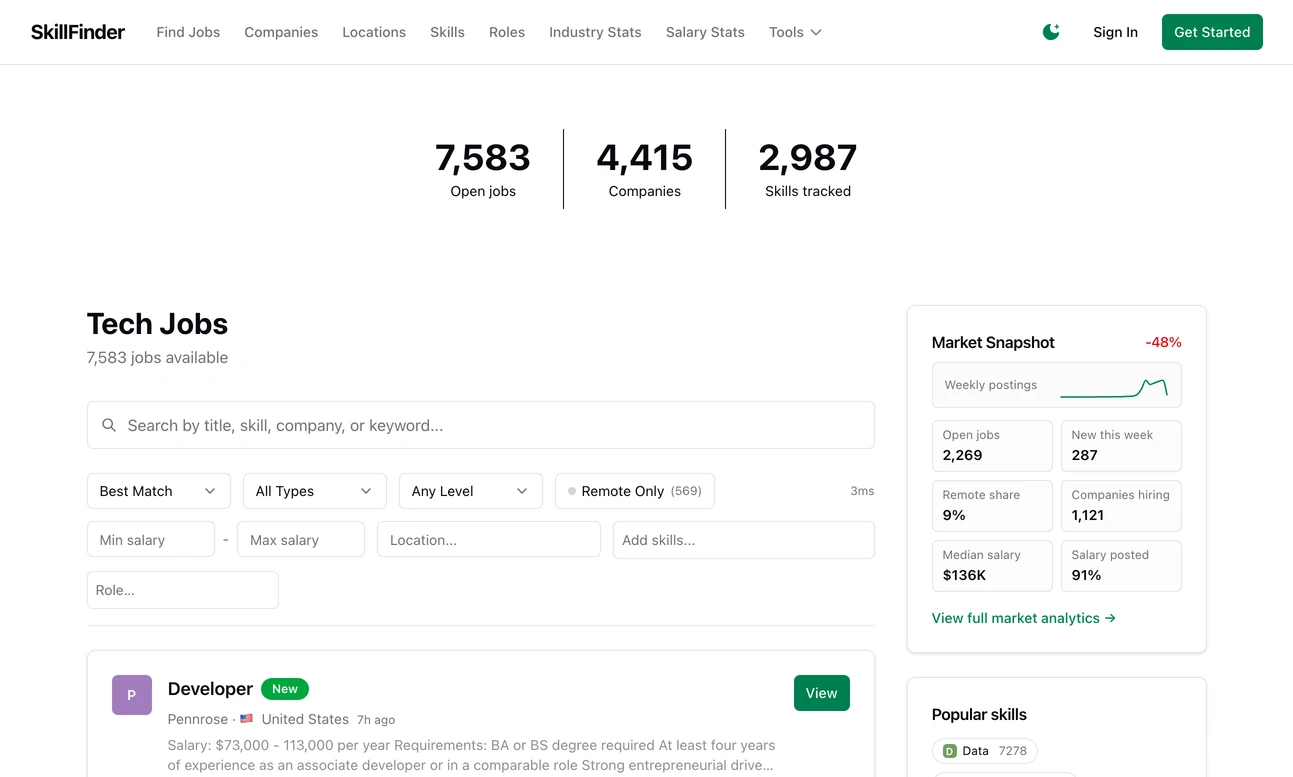Click the Role filter field
Viewport: 1293px width, 777px height.
pyautogui.click(x=183, y=590)
